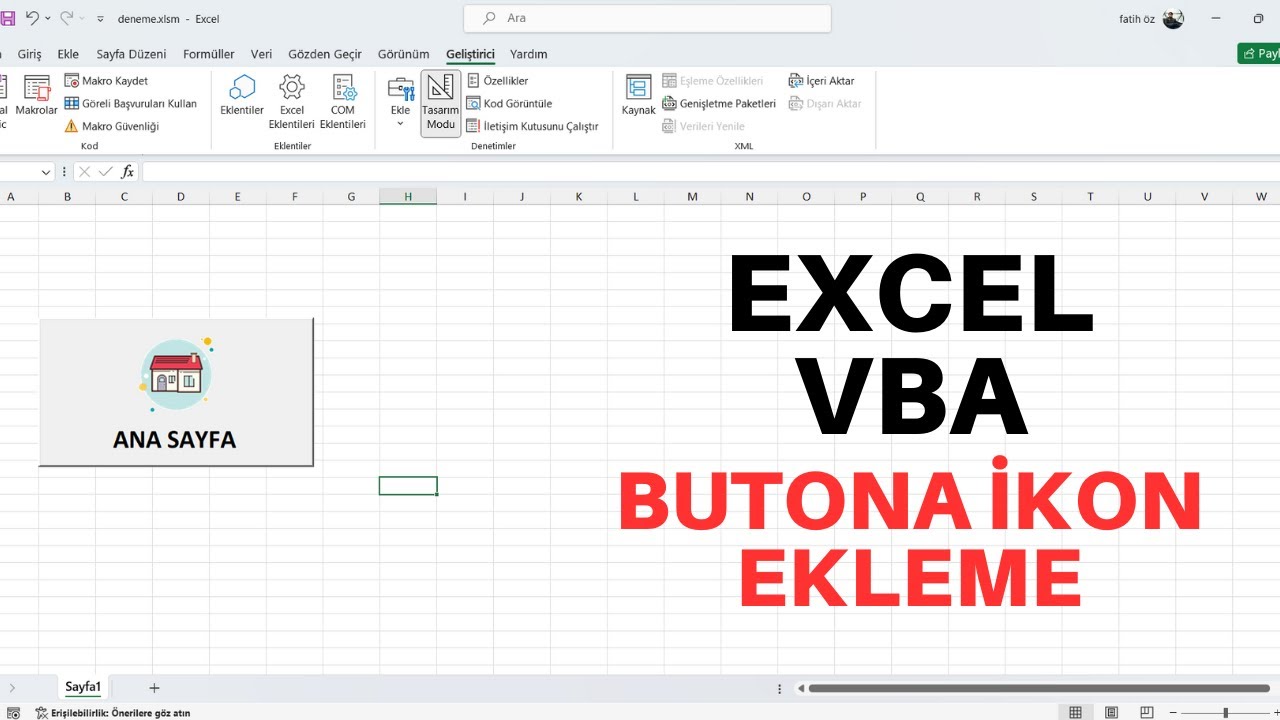The width and height of the screenshot is (1280, 720).
Task: Open the Makrolar macros button
Action: [36, 96]
